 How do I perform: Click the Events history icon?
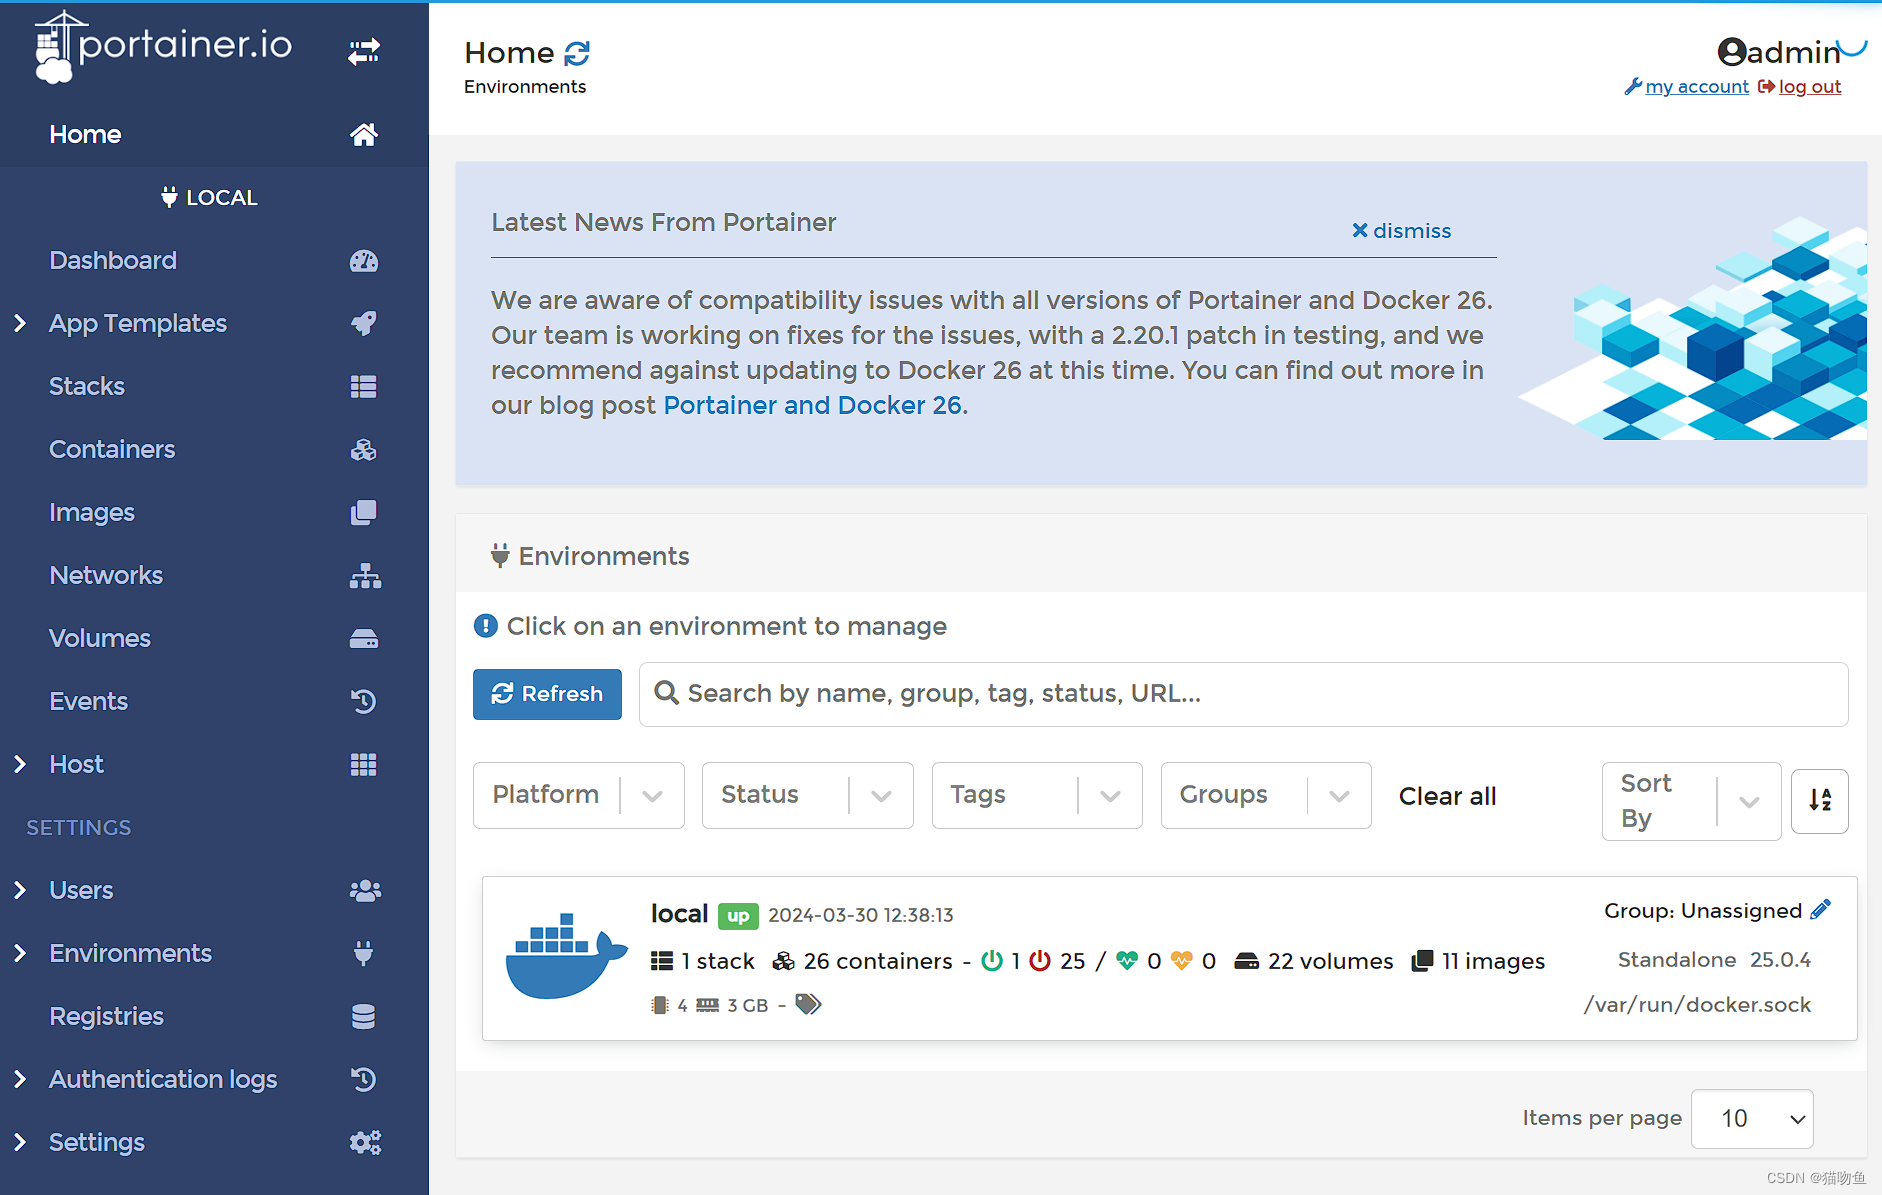click(364, 701)
